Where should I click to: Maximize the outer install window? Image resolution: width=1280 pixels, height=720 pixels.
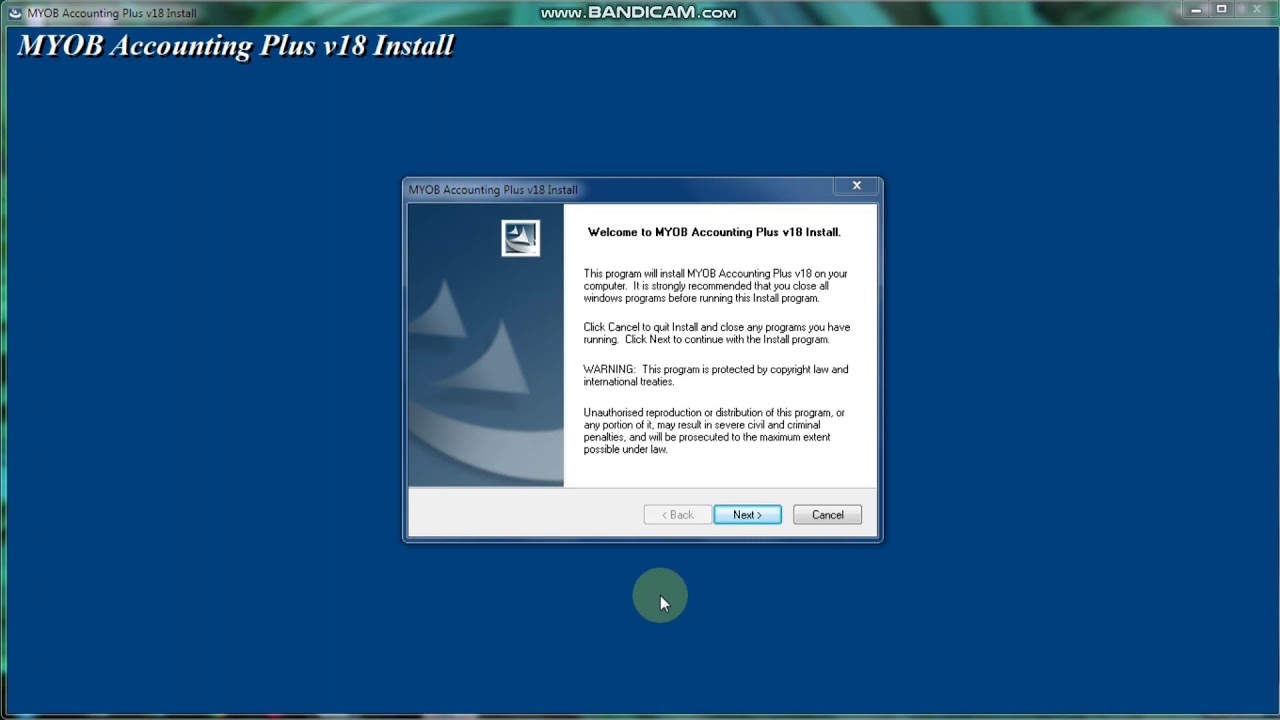point(1221,10)
